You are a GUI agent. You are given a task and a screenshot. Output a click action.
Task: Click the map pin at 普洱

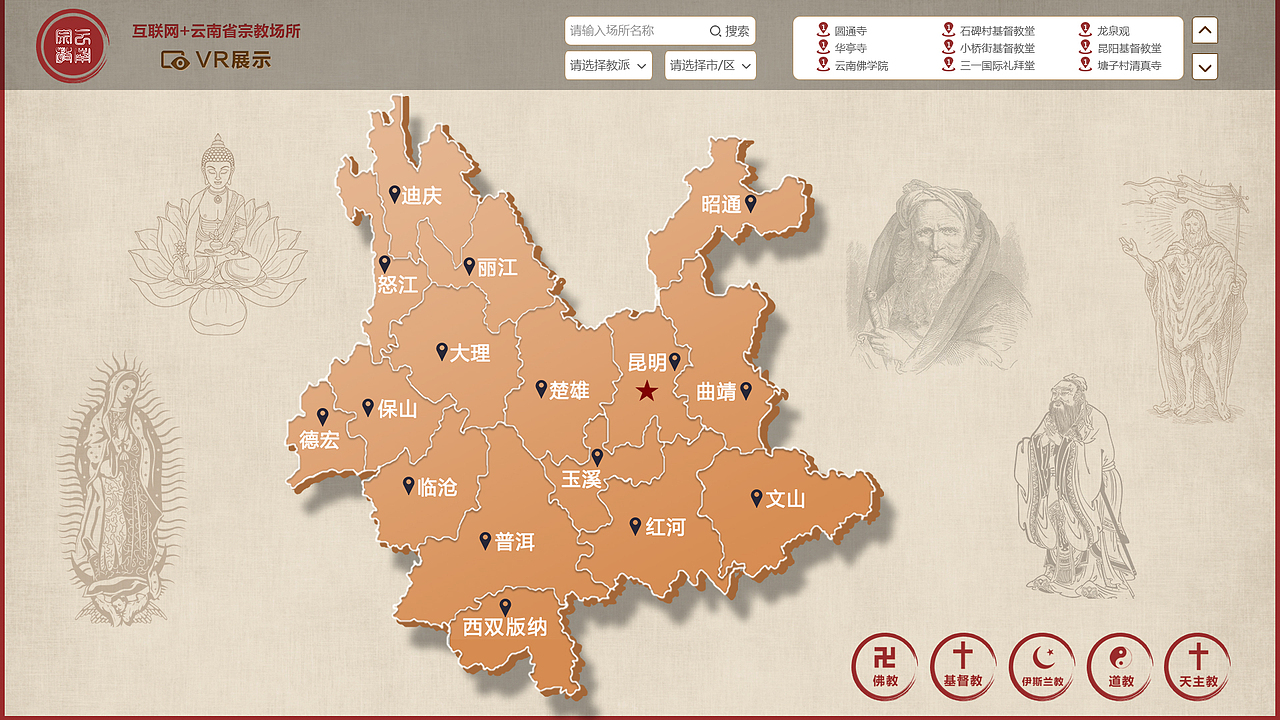[485, 540]
